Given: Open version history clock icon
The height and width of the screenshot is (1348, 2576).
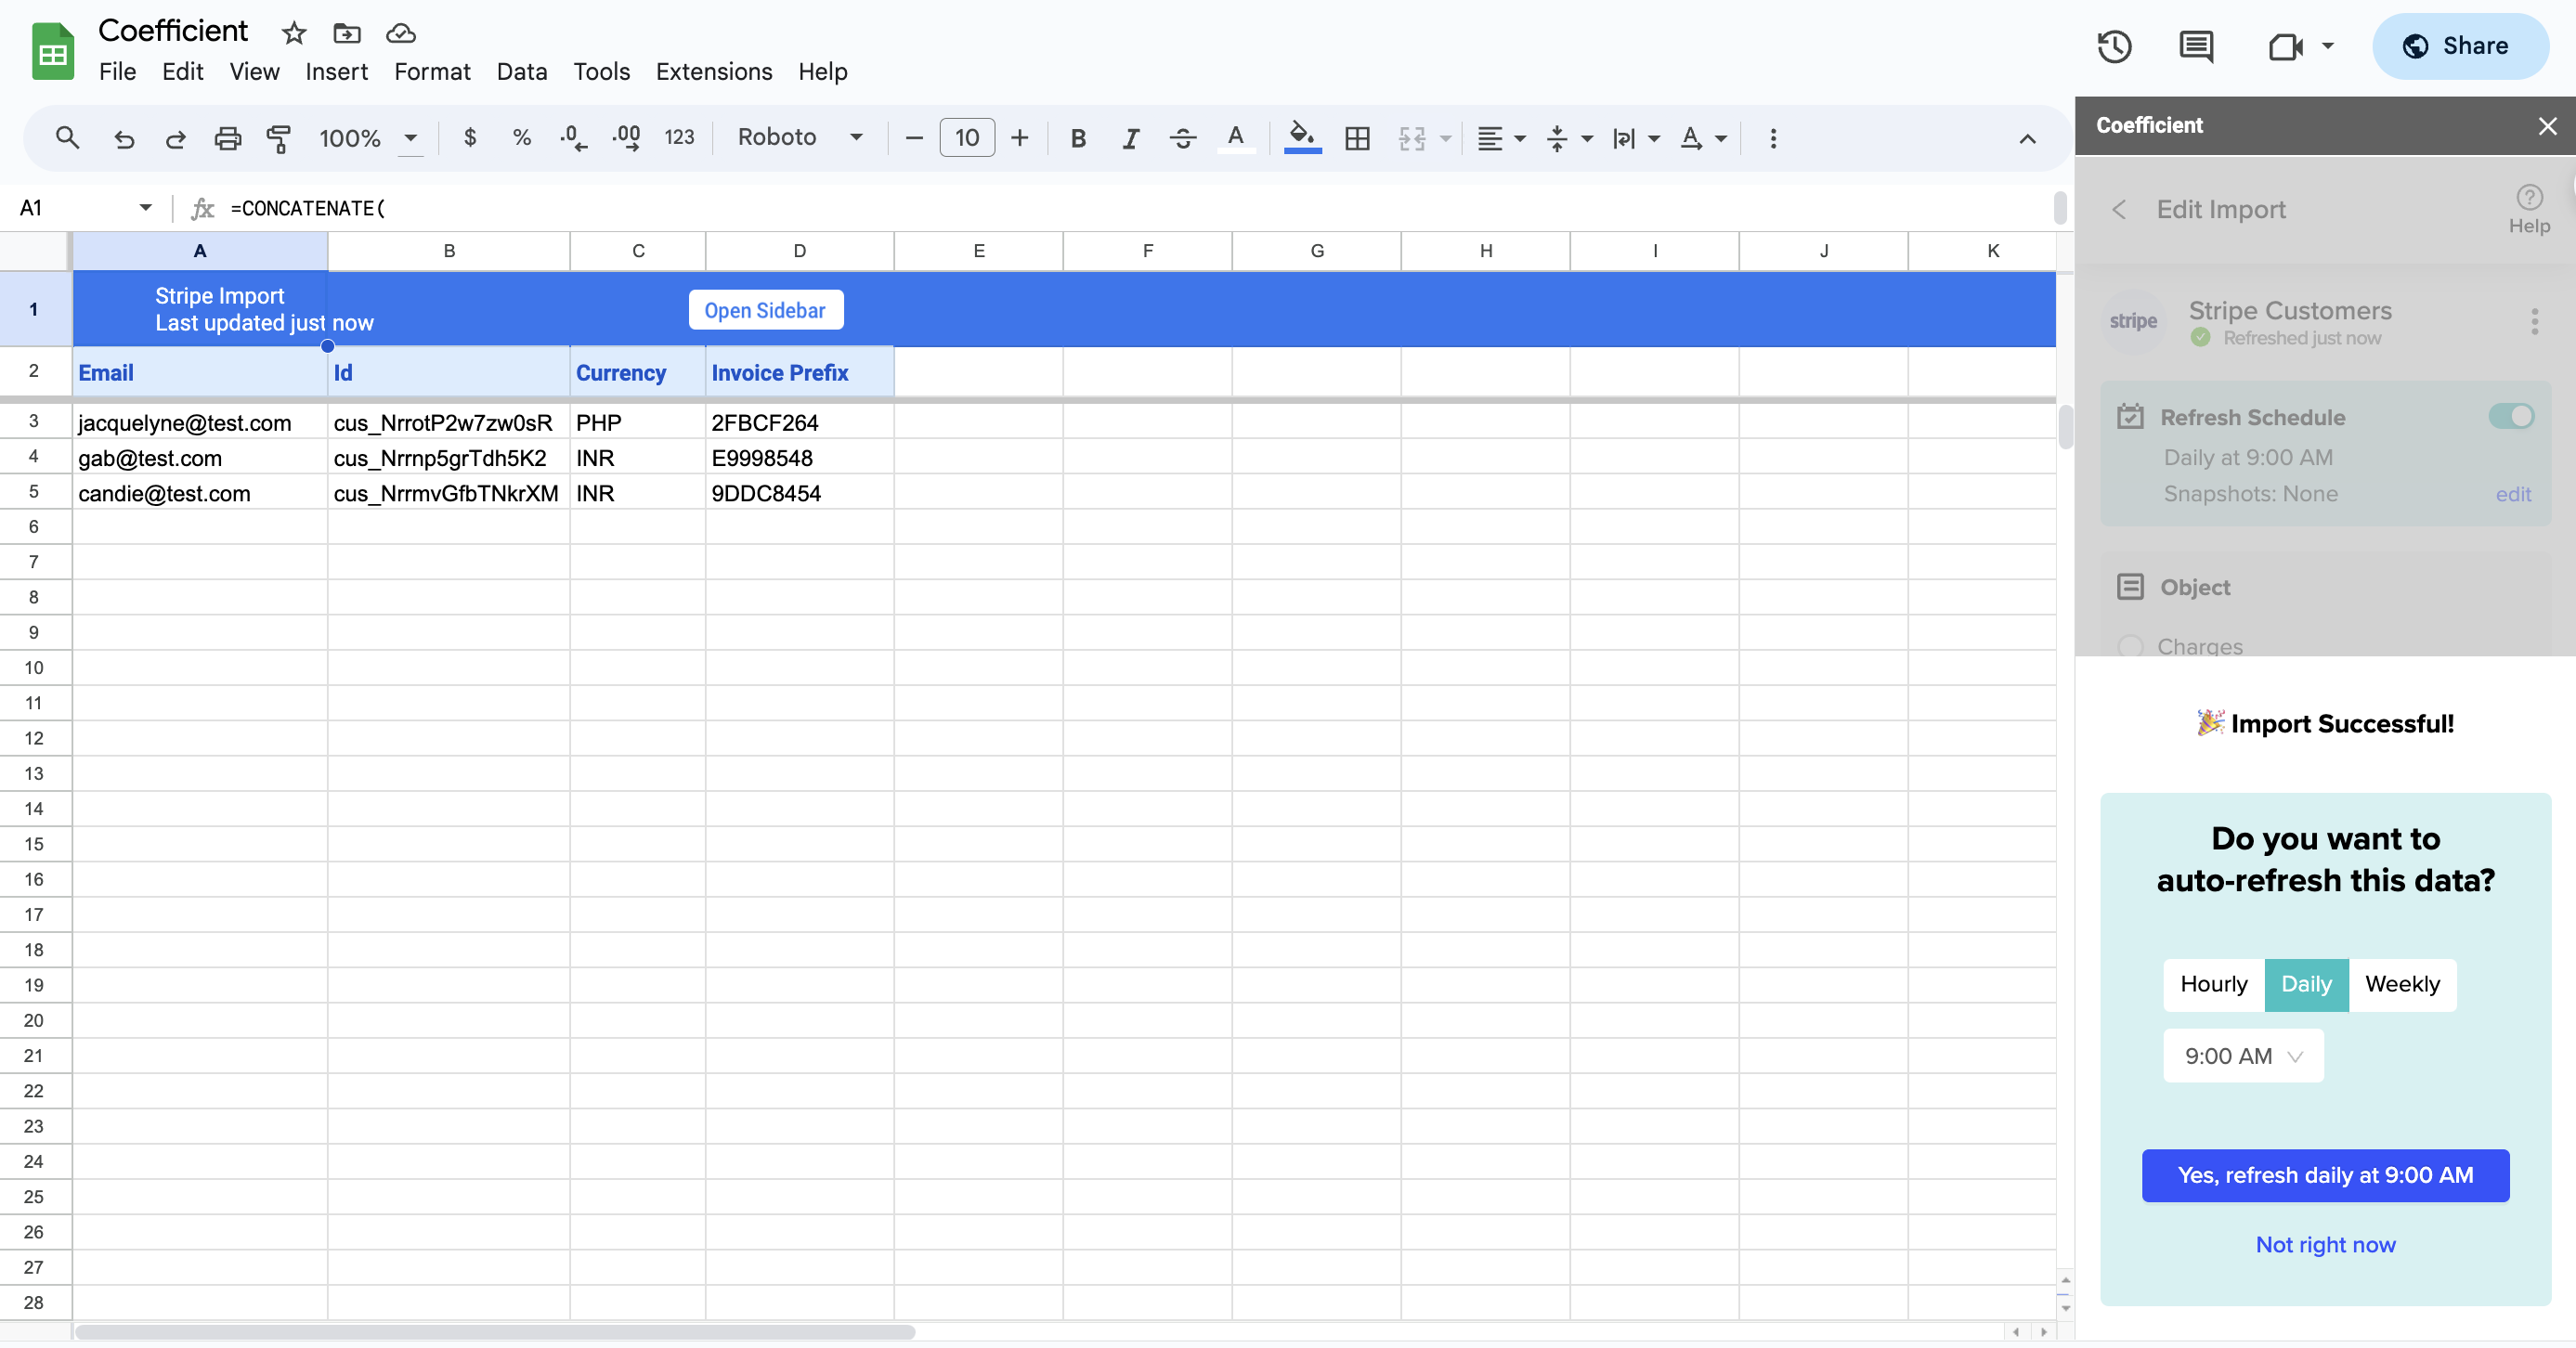Looking at the screenshot, I should [2114, 46].
